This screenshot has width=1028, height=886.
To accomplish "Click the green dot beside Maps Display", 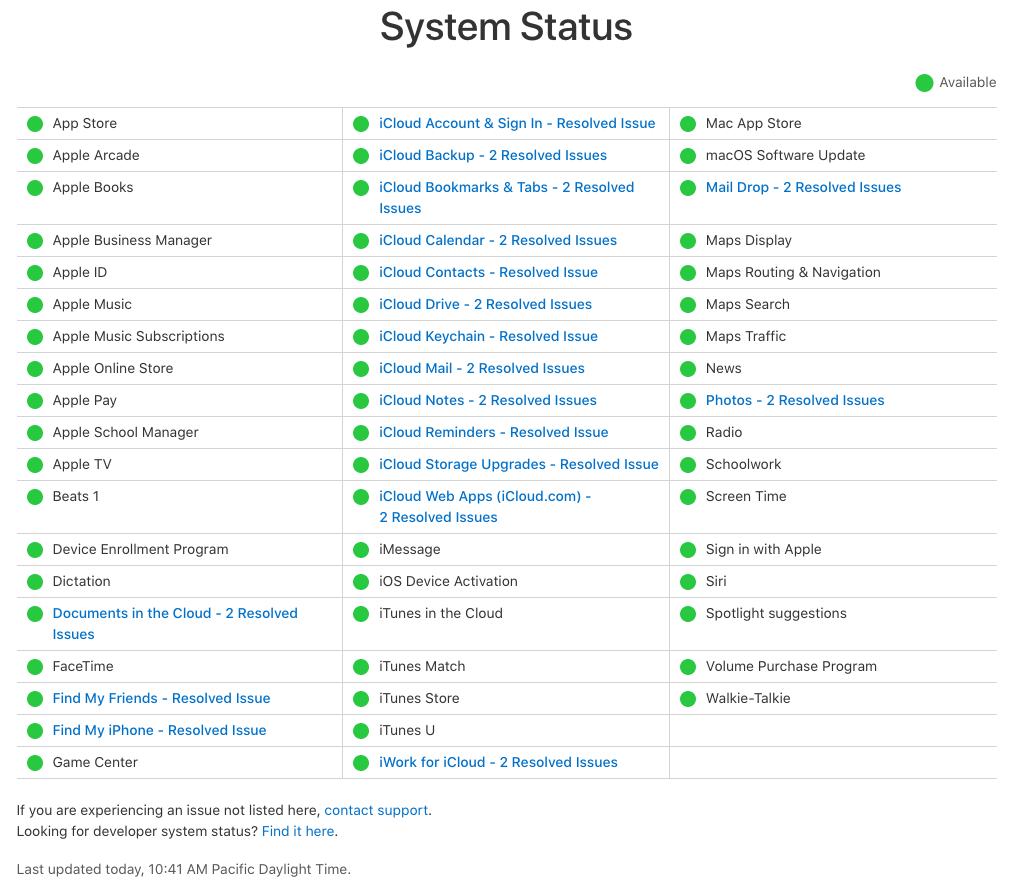I will (688, 241).
